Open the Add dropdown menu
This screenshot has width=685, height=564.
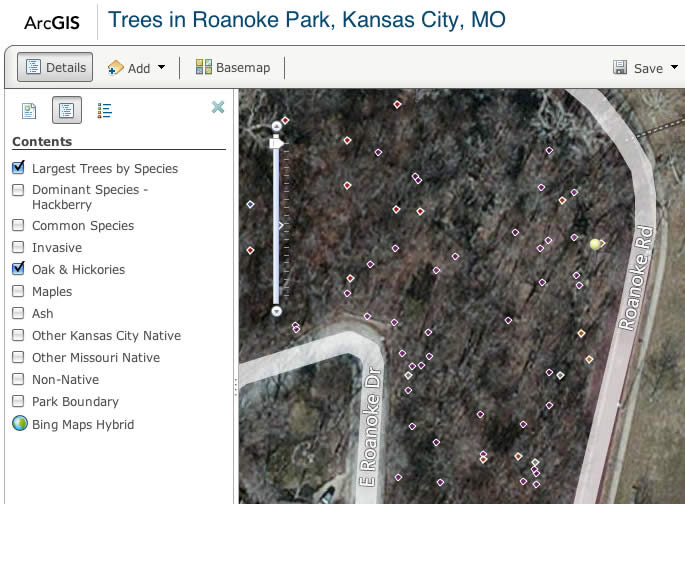[137, 68]
